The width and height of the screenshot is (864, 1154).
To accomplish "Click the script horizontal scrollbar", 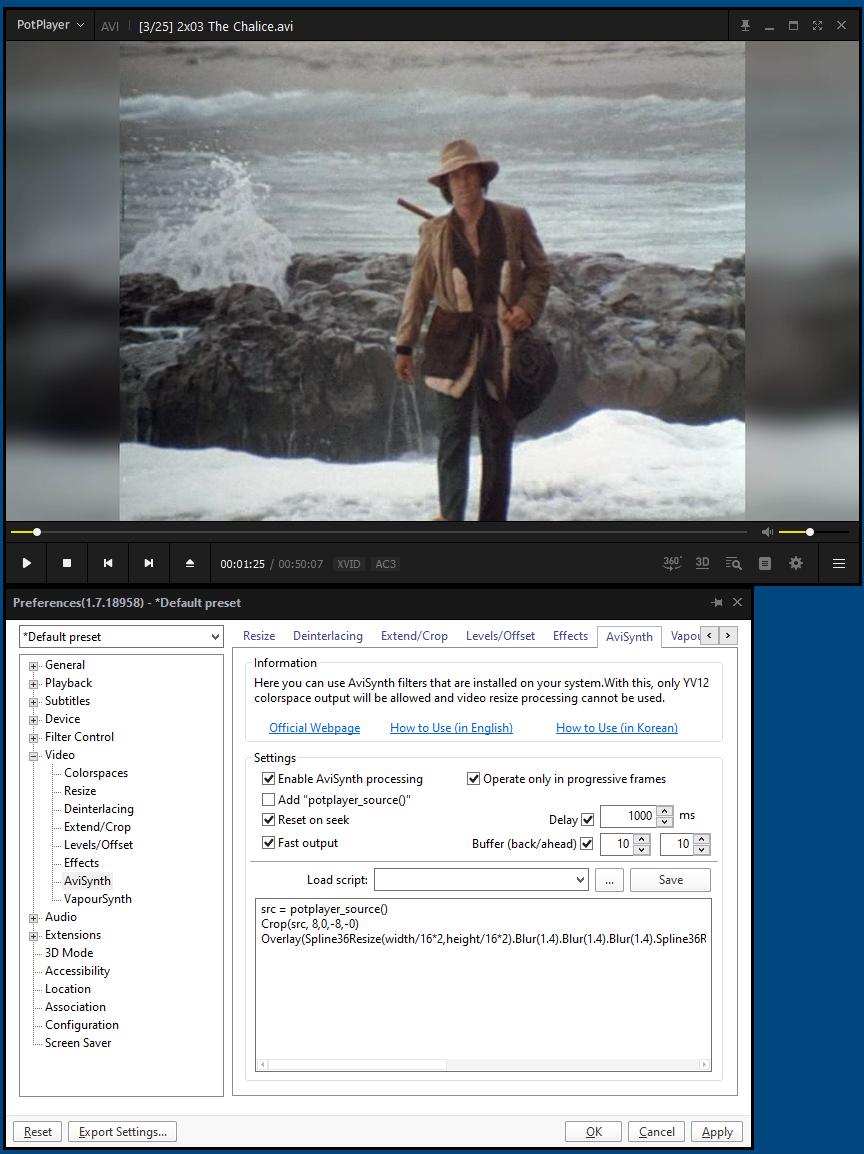I will [x=484, y=1064].
